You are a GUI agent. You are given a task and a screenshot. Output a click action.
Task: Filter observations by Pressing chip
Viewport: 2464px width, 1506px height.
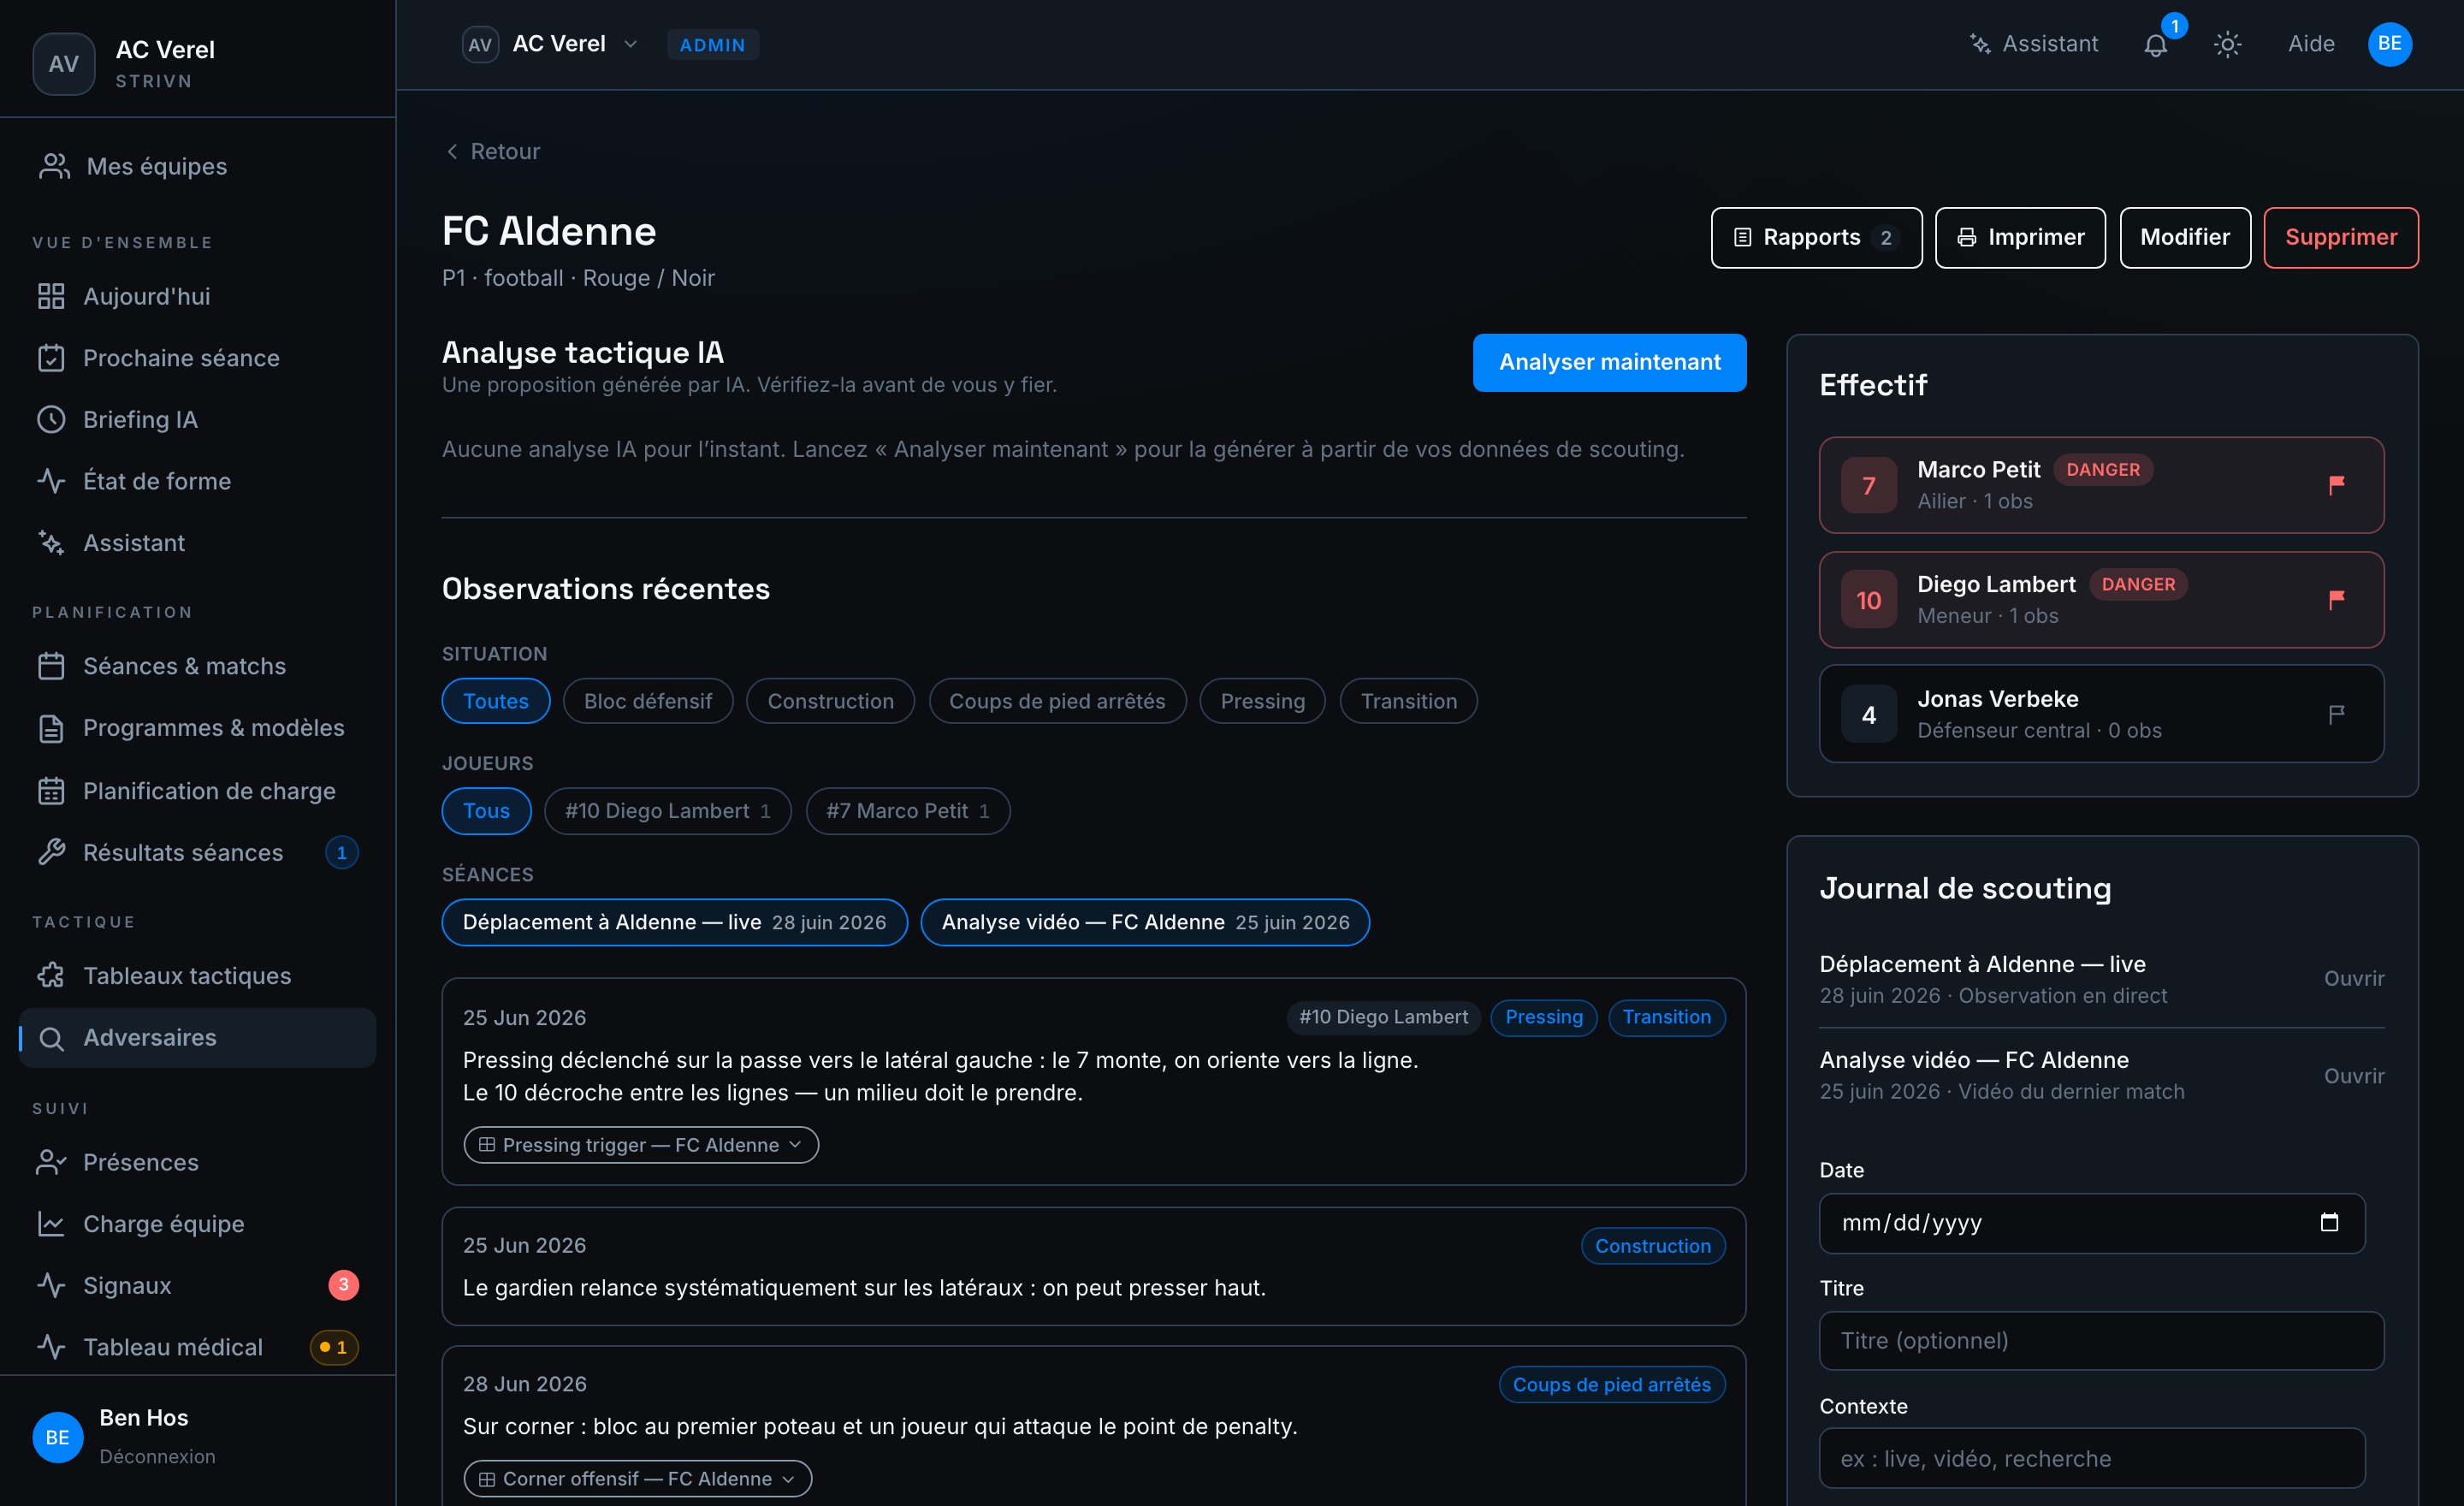click(x=1262, y=701)
